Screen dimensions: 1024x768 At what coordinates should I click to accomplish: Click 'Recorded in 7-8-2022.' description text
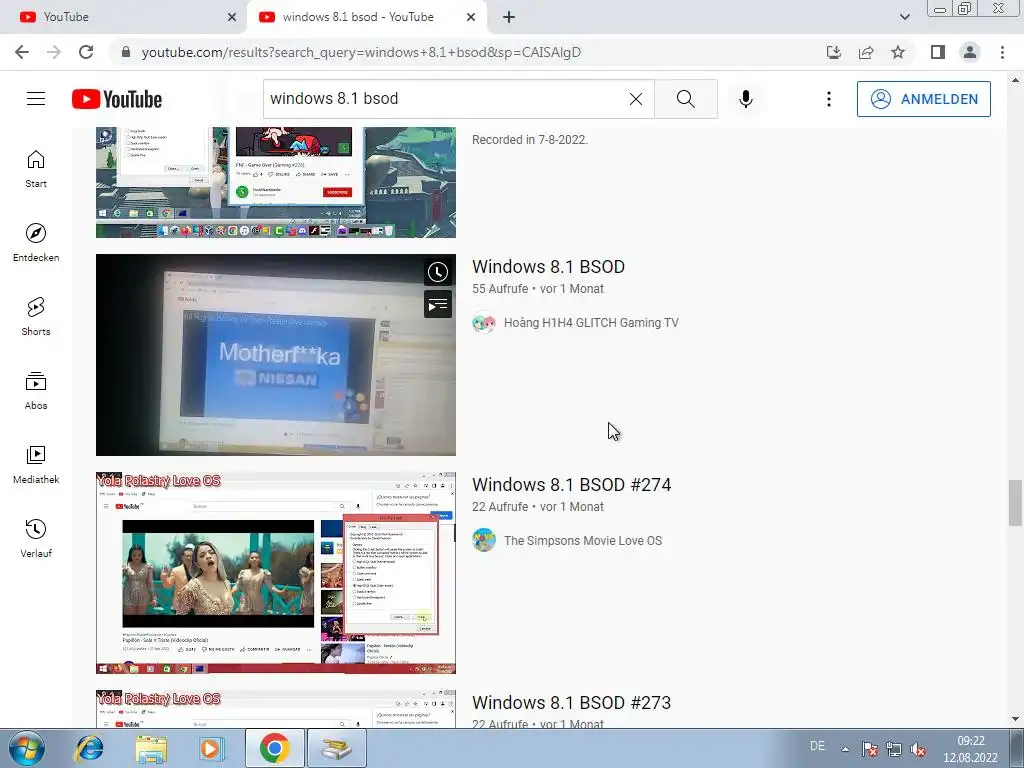coord(530,140)
